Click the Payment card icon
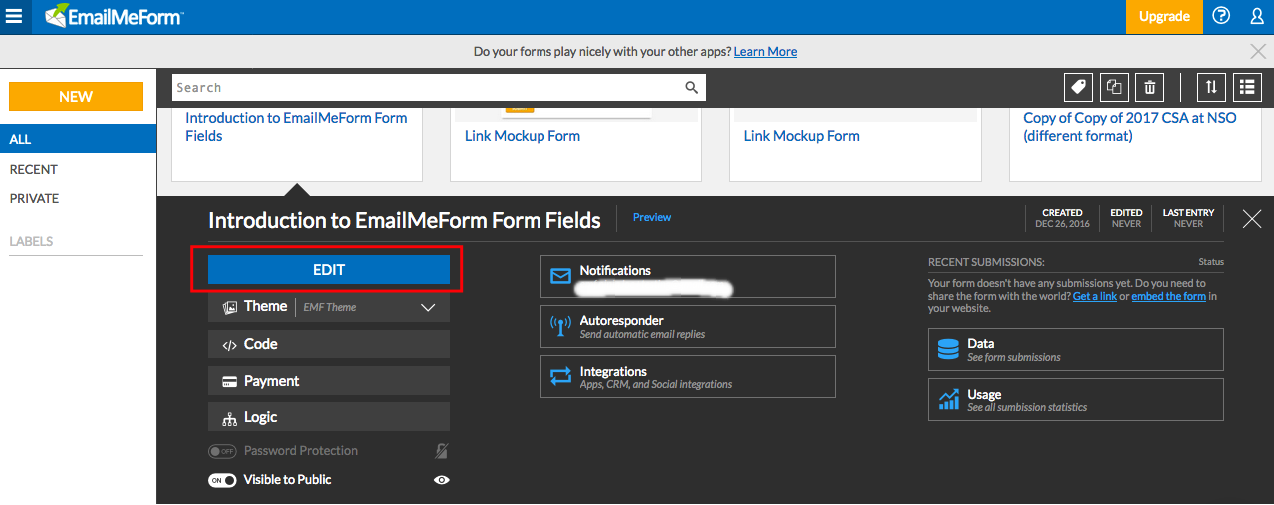 [230, 382]
